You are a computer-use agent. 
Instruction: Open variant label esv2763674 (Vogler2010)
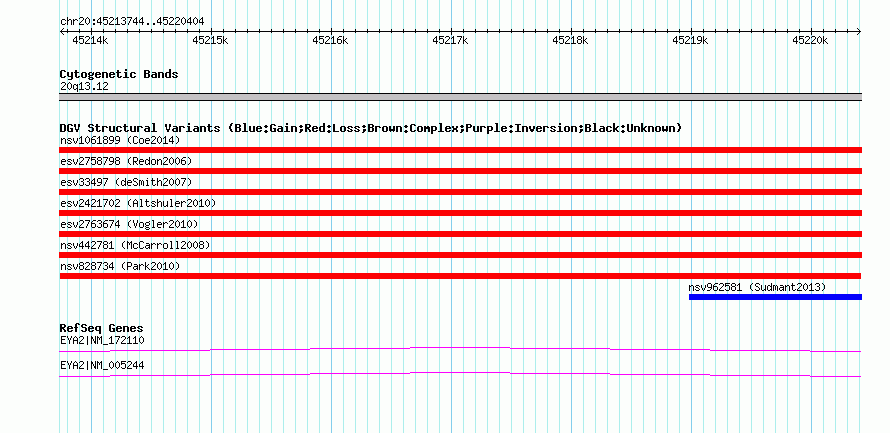tap(129, 224)
